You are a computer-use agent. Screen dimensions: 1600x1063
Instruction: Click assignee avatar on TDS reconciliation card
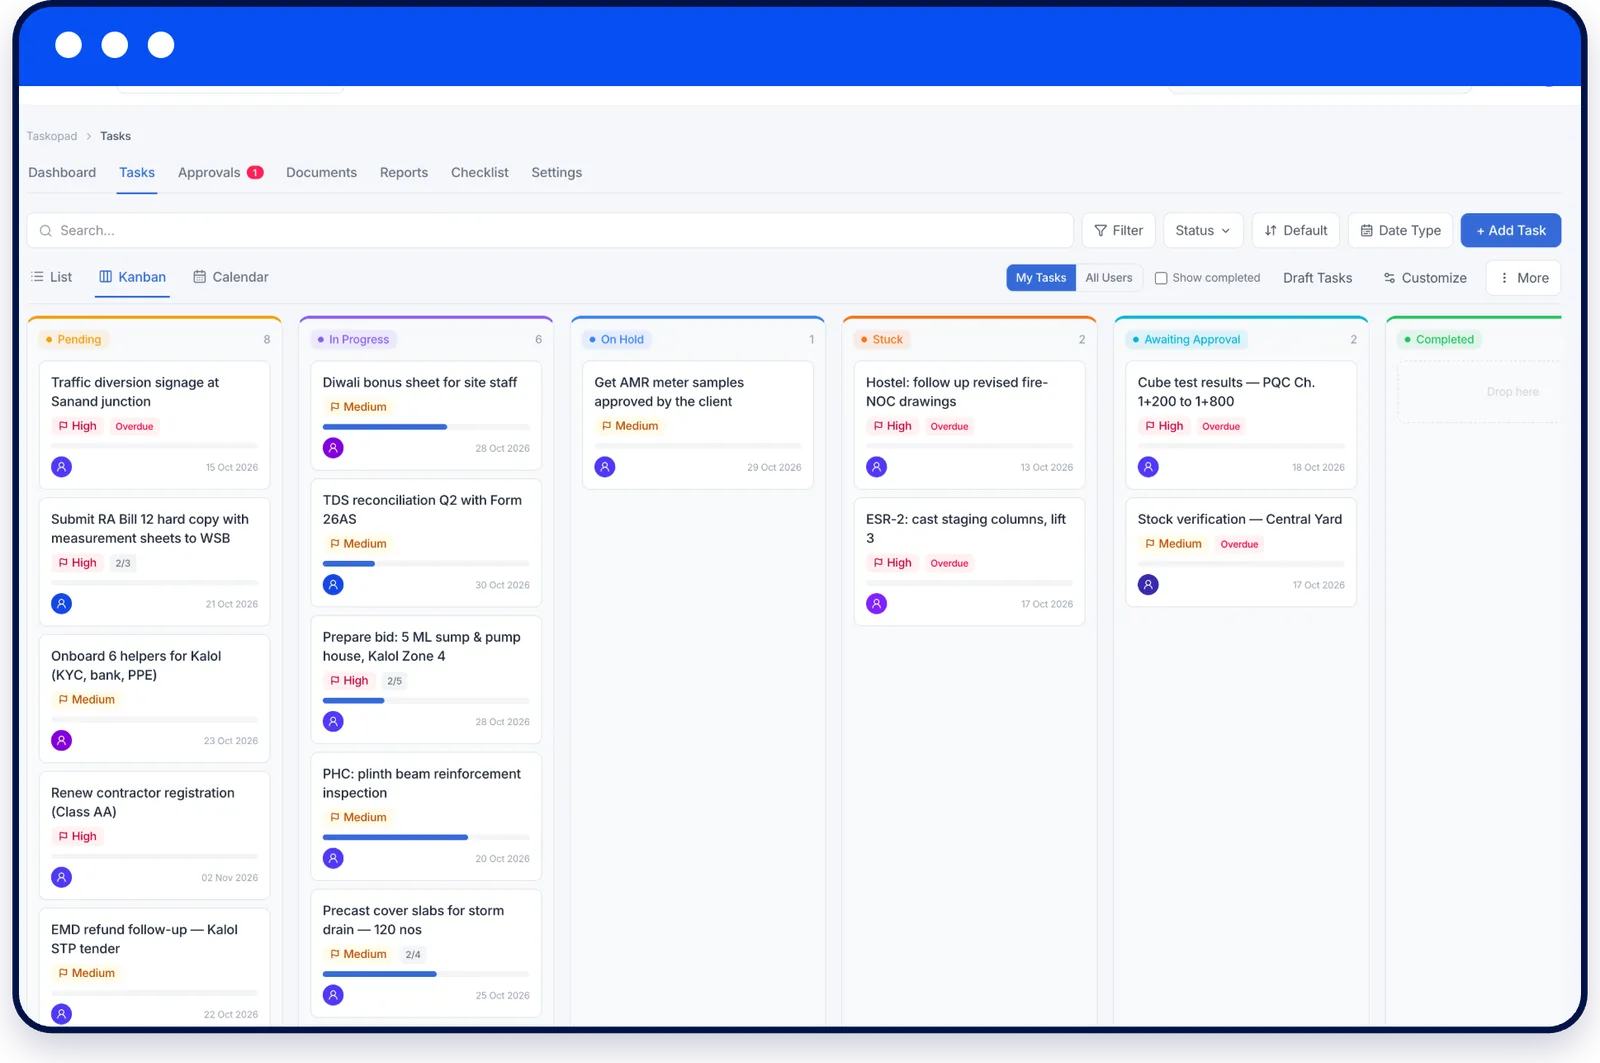click(x=333, y=585)
